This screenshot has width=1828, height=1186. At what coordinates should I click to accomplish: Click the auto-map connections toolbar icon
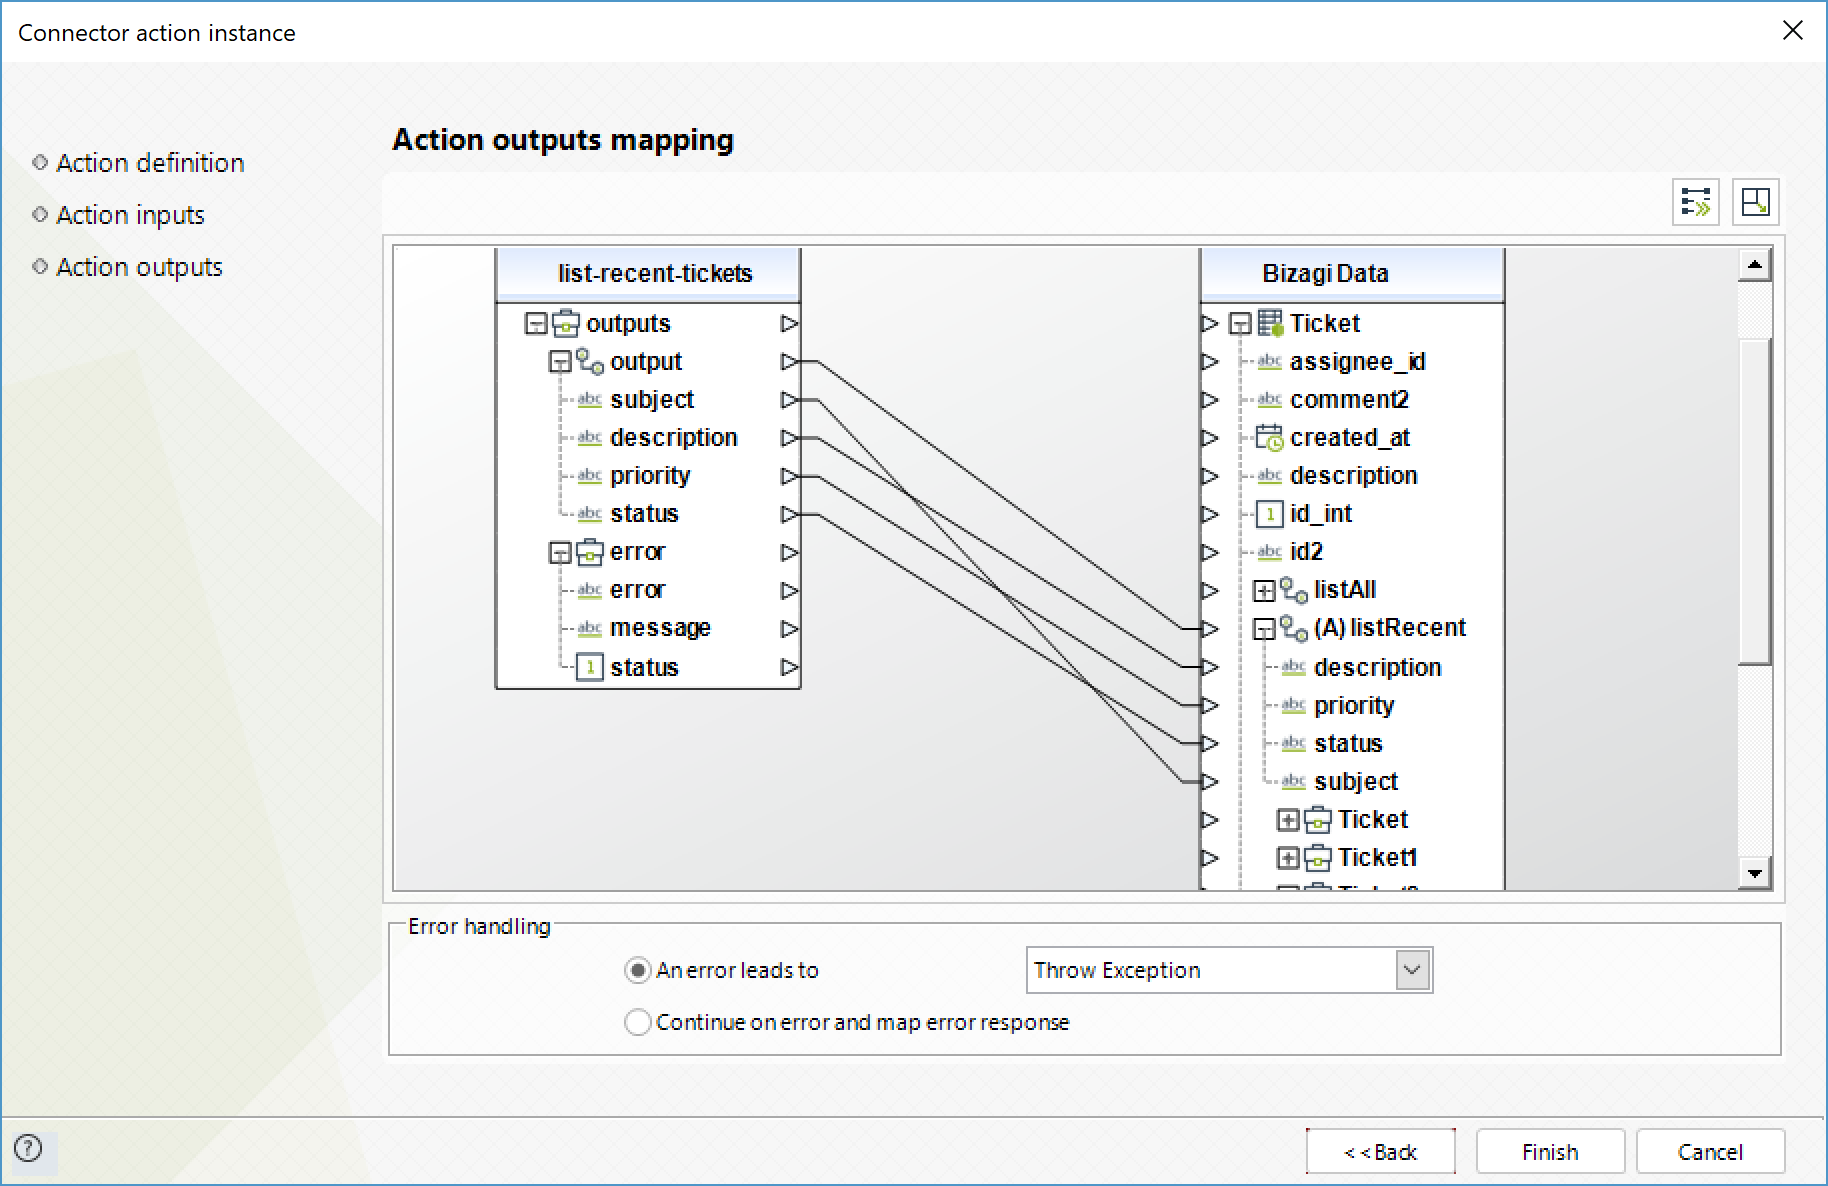1696,202
